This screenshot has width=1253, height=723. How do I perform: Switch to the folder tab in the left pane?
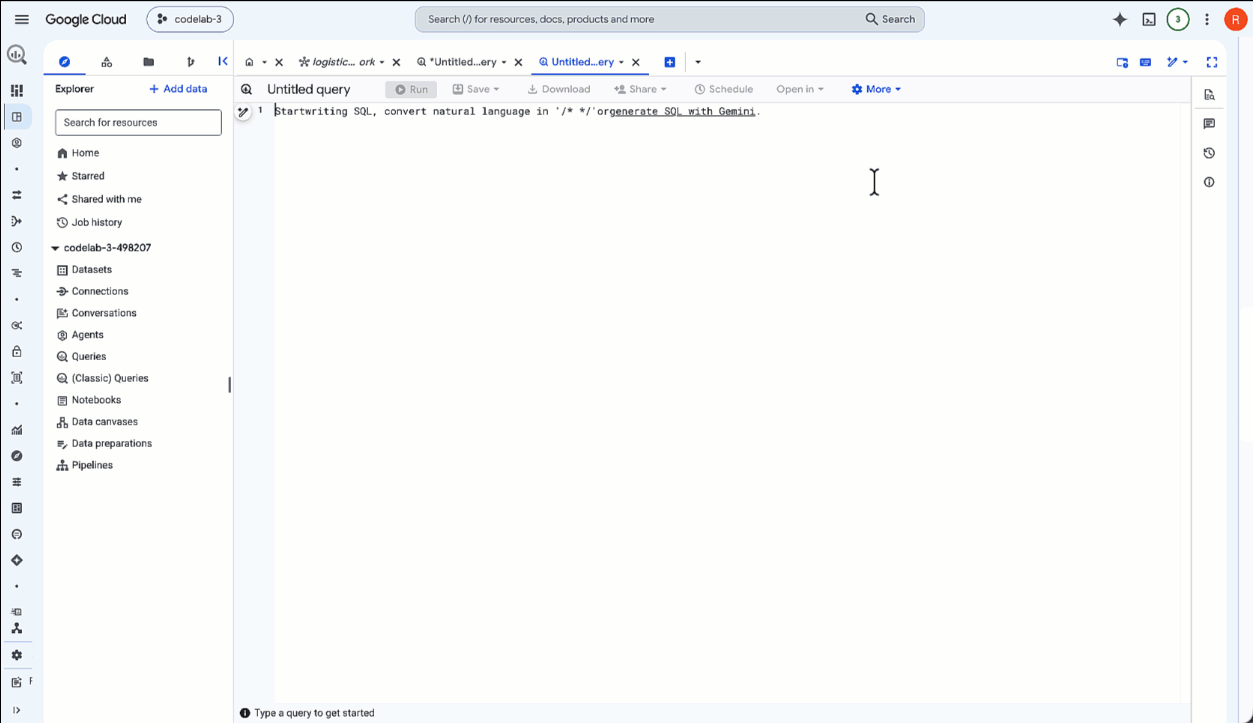point(148,62)
